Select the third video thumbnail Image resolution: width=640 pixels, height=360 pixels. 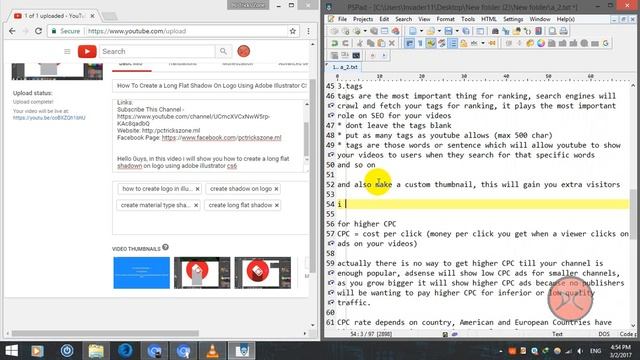coord(263,273)
